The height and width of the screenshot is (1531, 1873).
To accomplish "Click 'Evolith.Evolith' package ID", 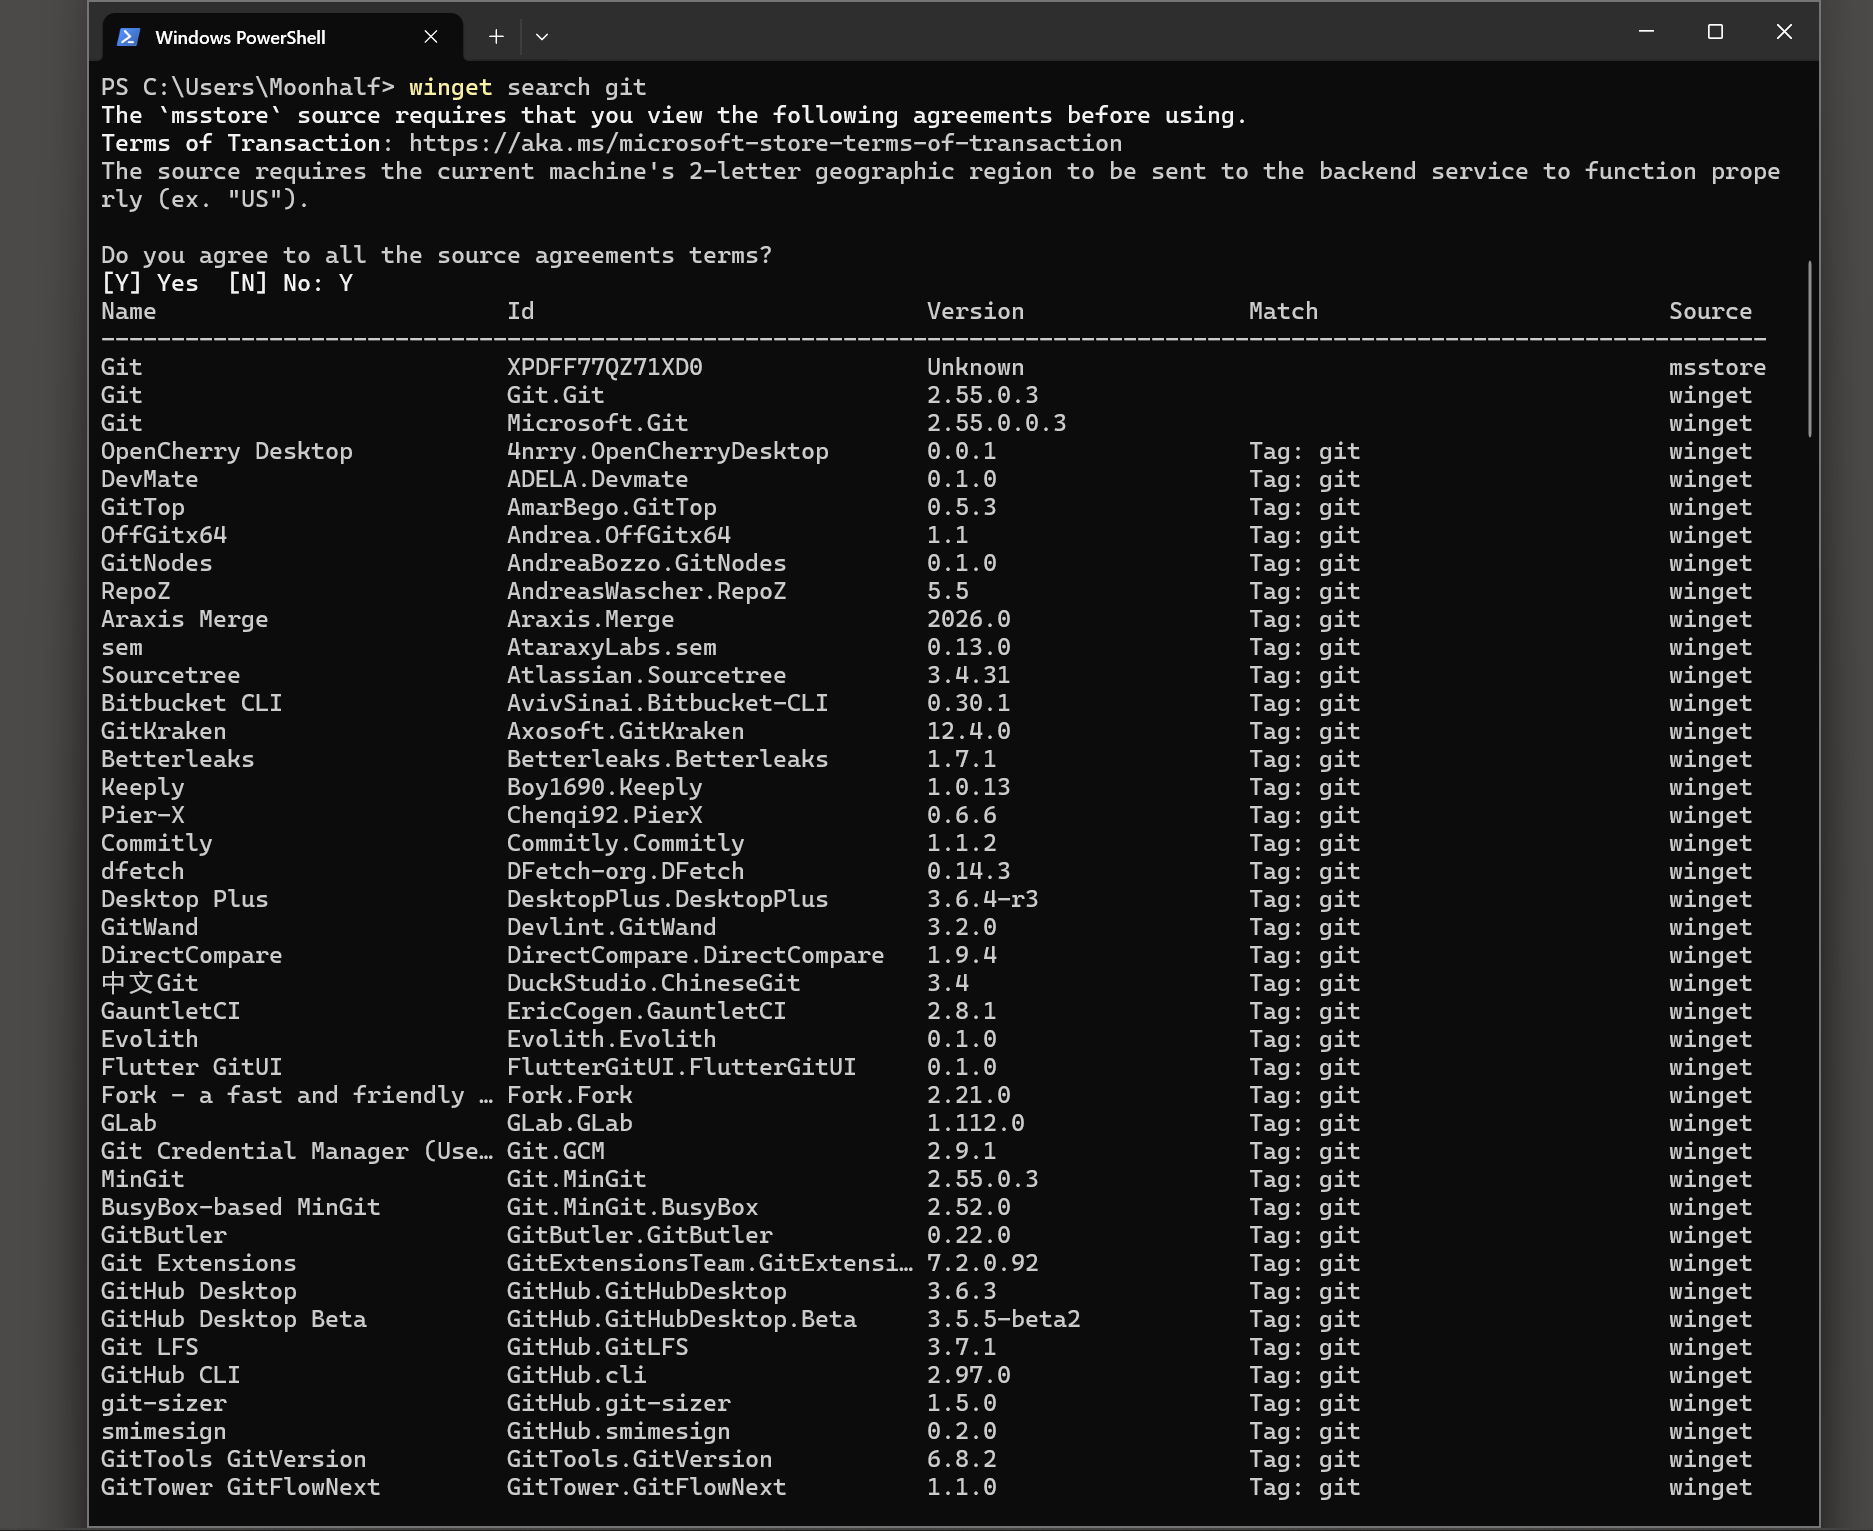I will coord(611,1039).
